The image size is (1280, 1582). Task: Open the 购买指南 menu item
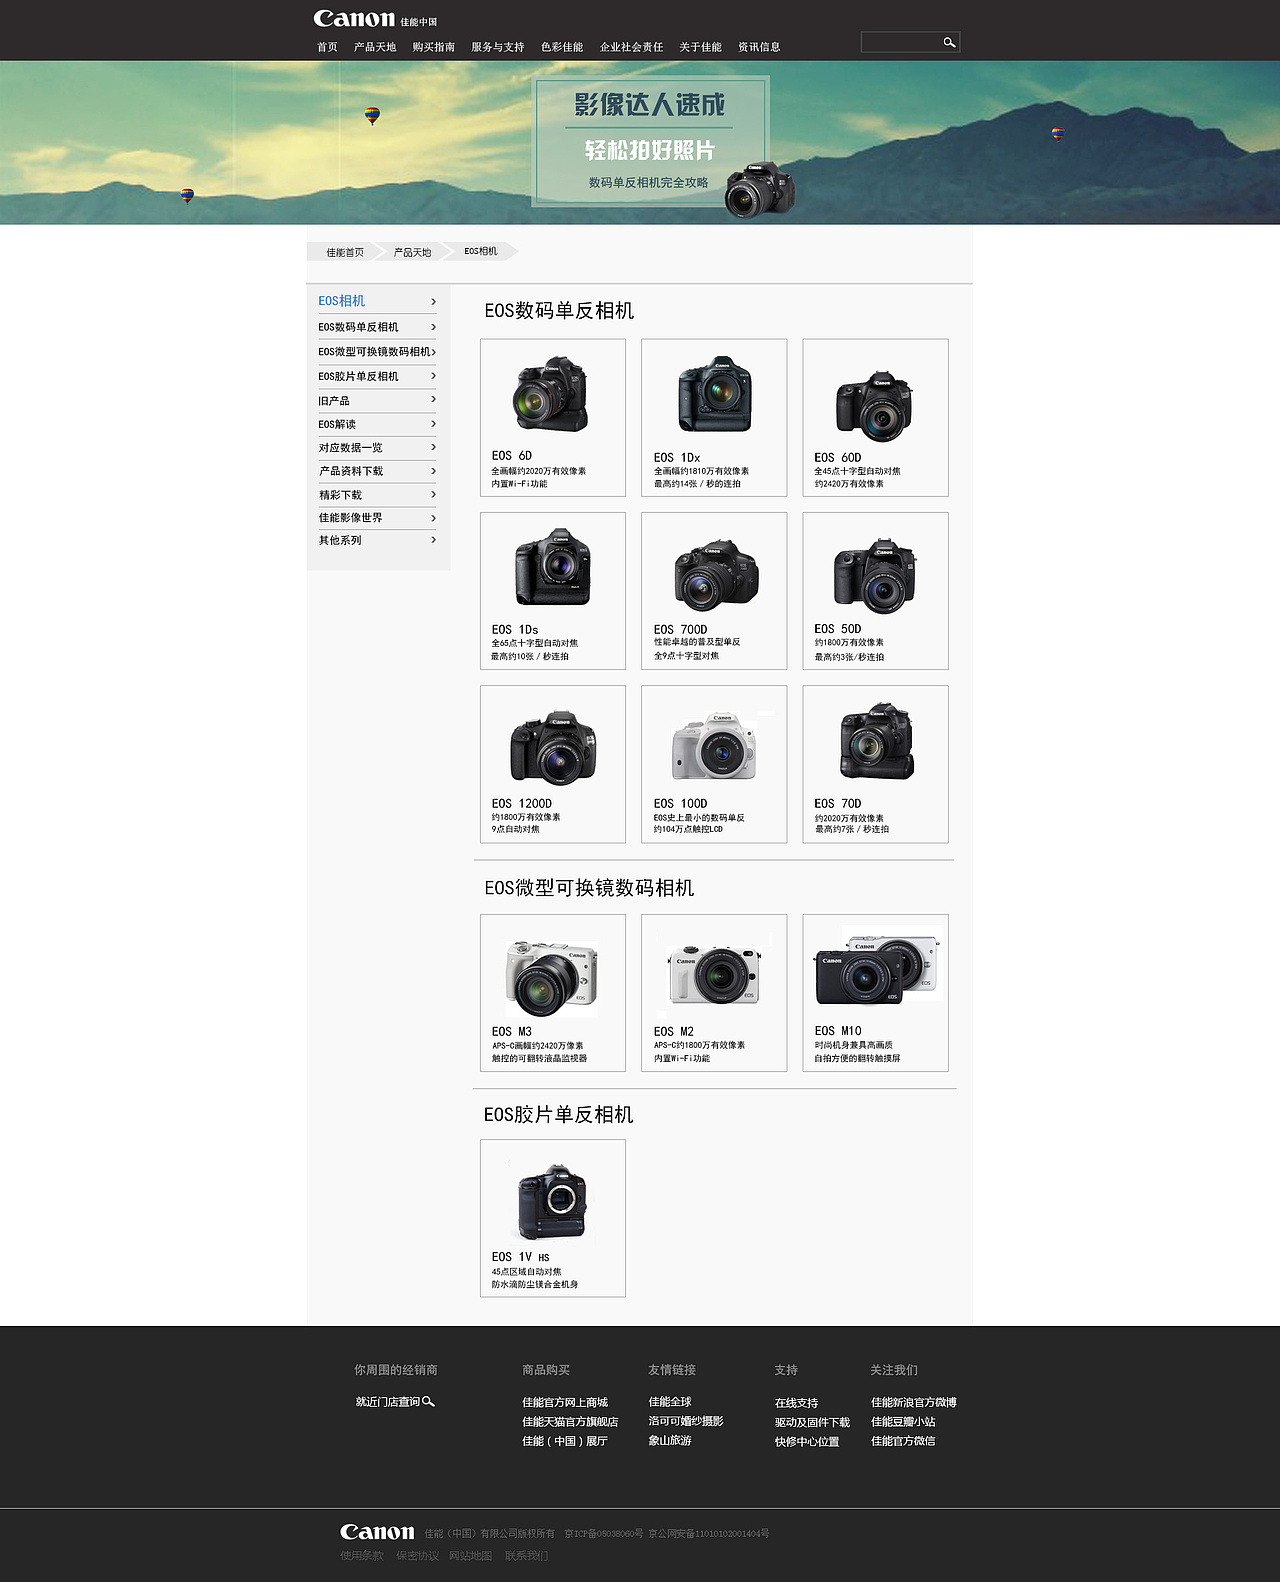[x=434, y=47]
